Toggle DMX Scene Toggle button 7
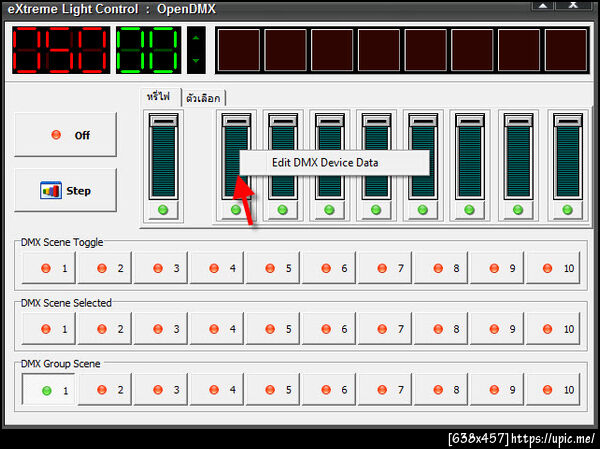The image size is (600, 449). 385,268
